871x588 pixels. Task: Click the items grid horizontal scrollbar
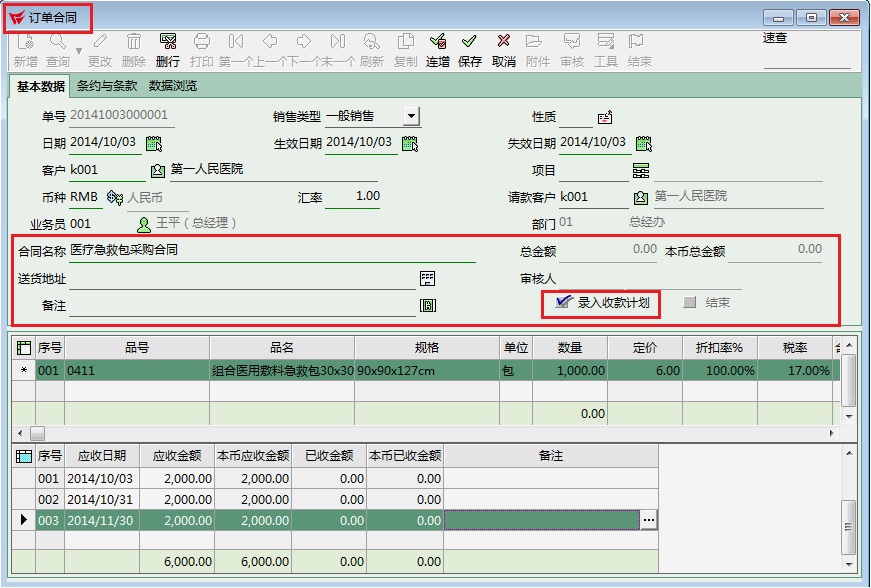[430, 433]
